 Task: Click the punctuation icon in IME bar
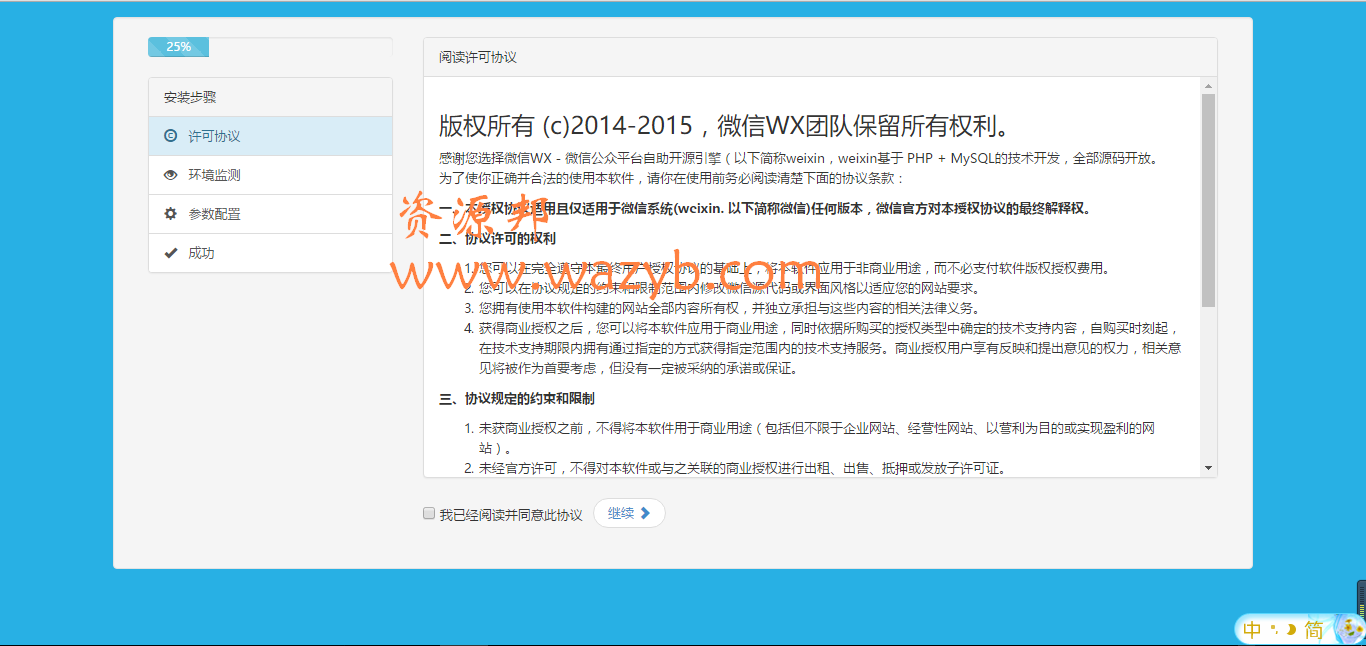point(1274,630)
